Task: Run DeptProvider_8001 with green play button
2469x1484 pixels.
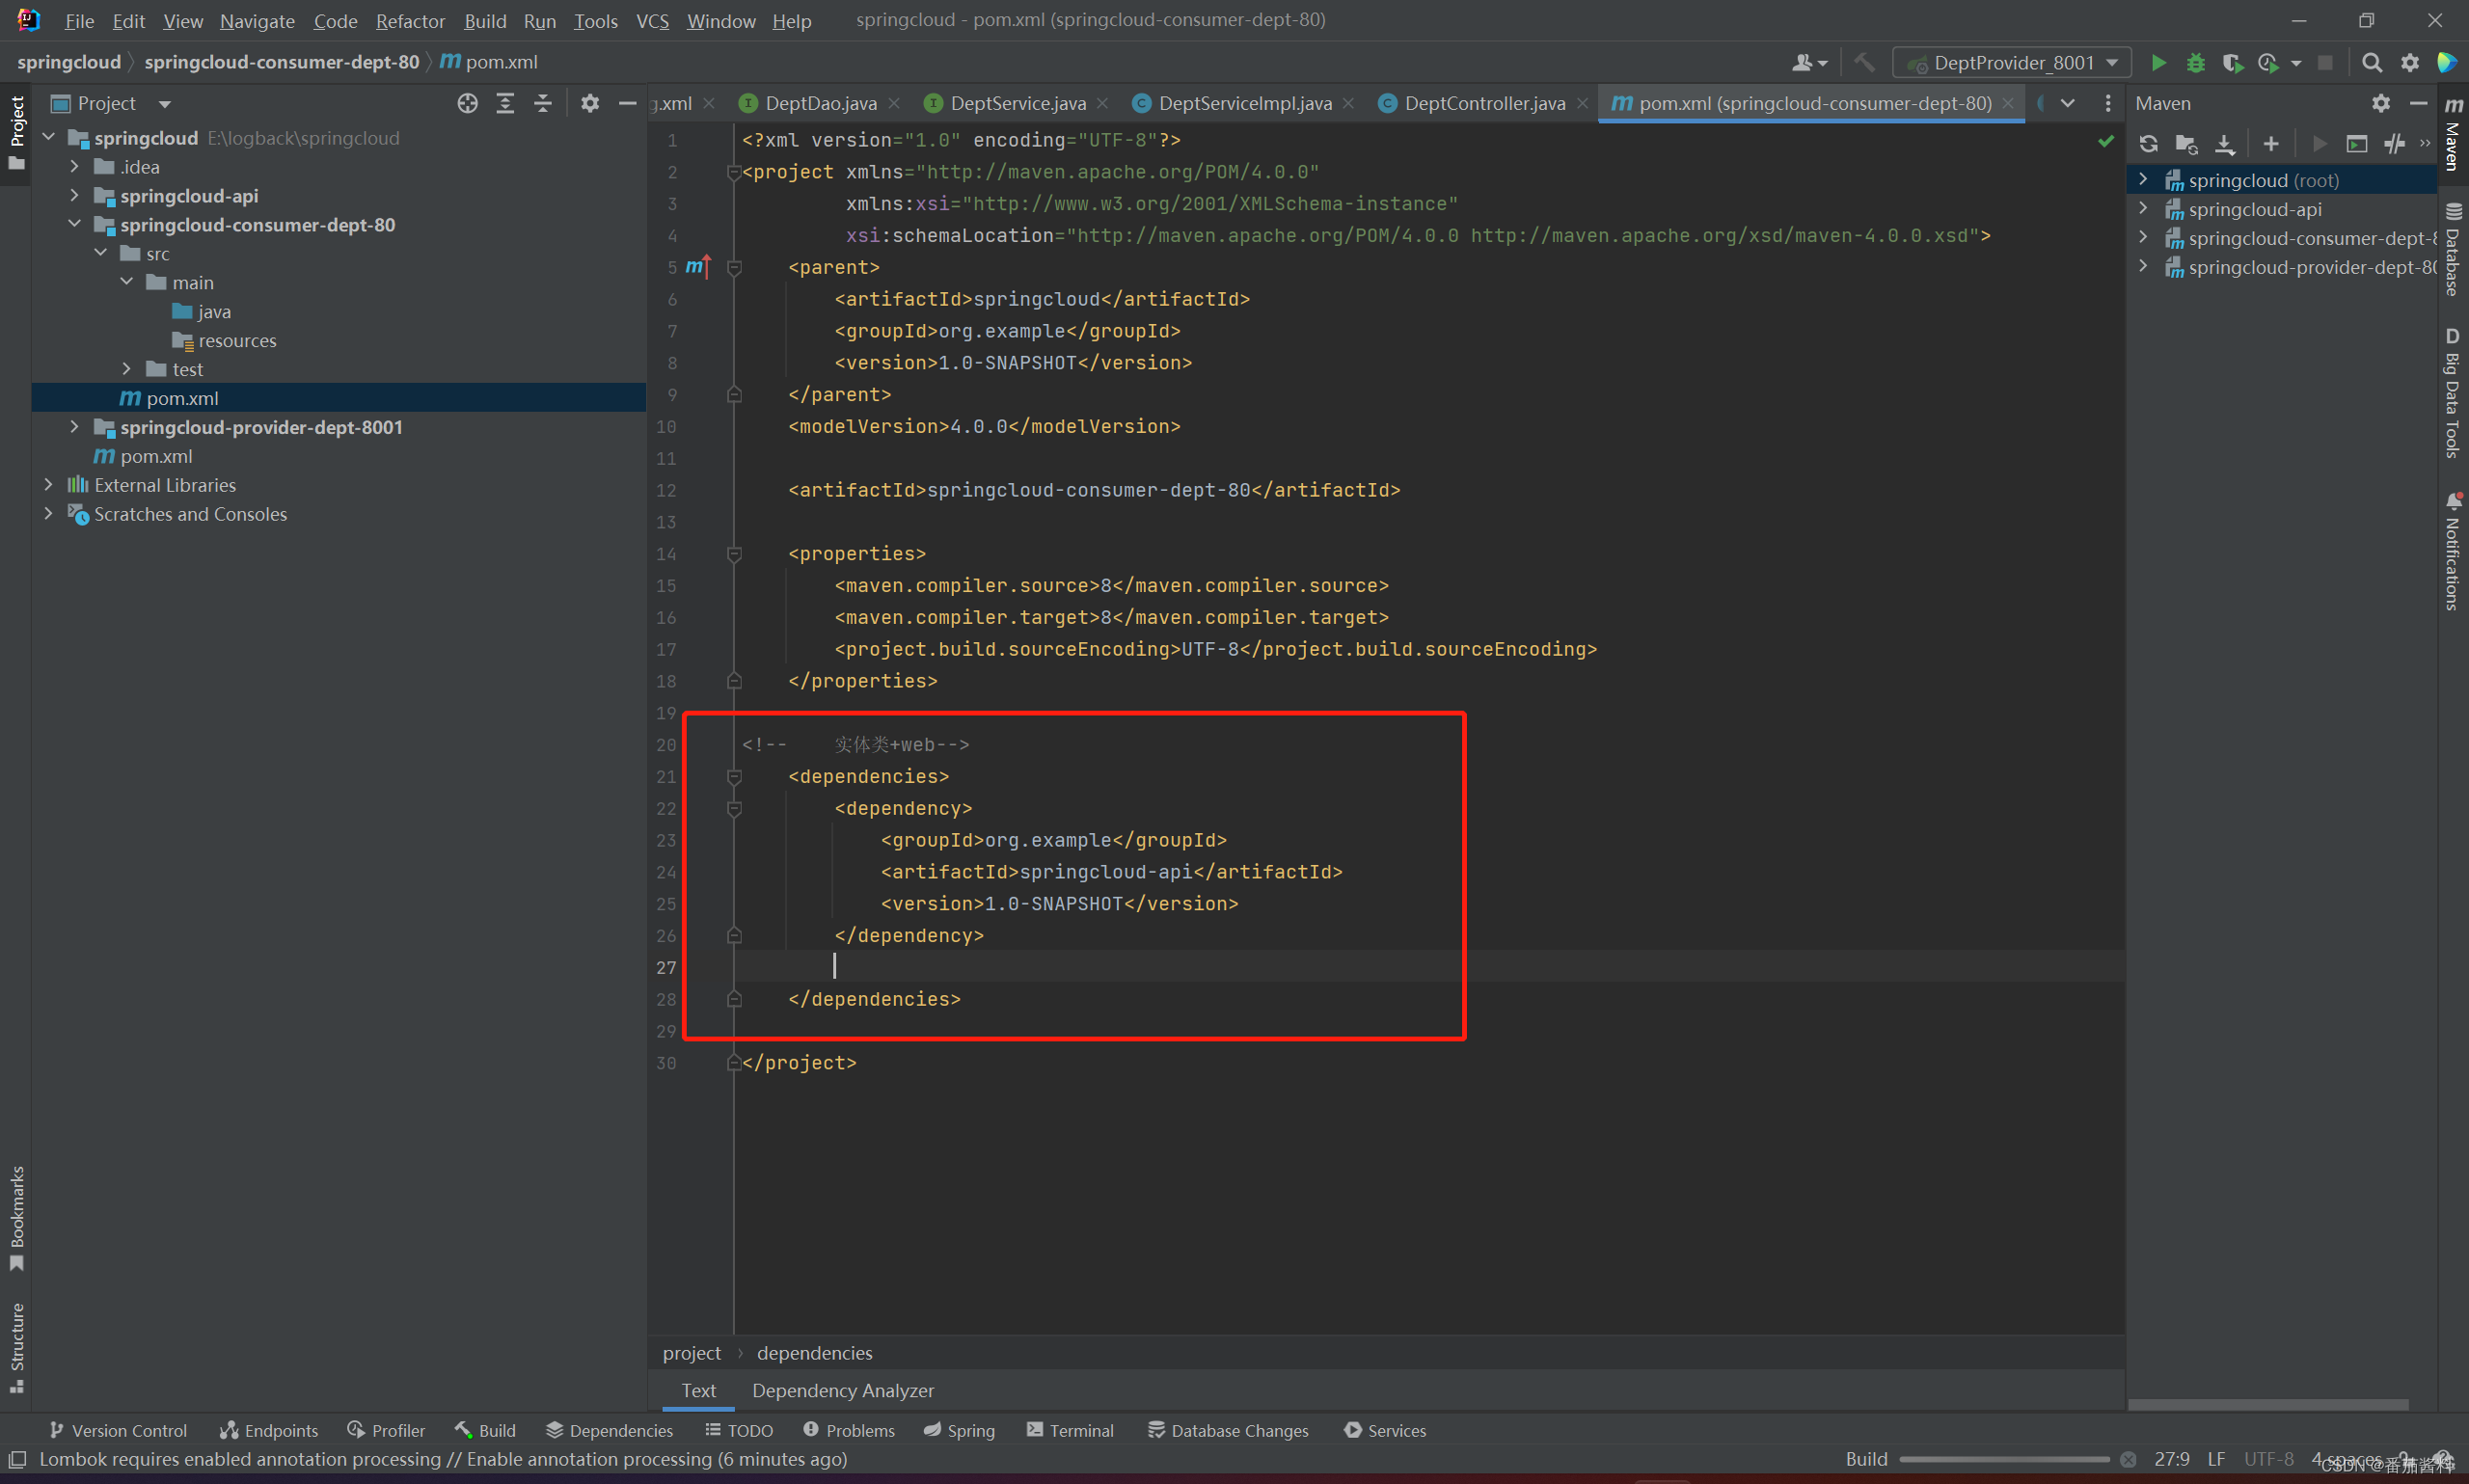Action: (x=2158, y=63)
